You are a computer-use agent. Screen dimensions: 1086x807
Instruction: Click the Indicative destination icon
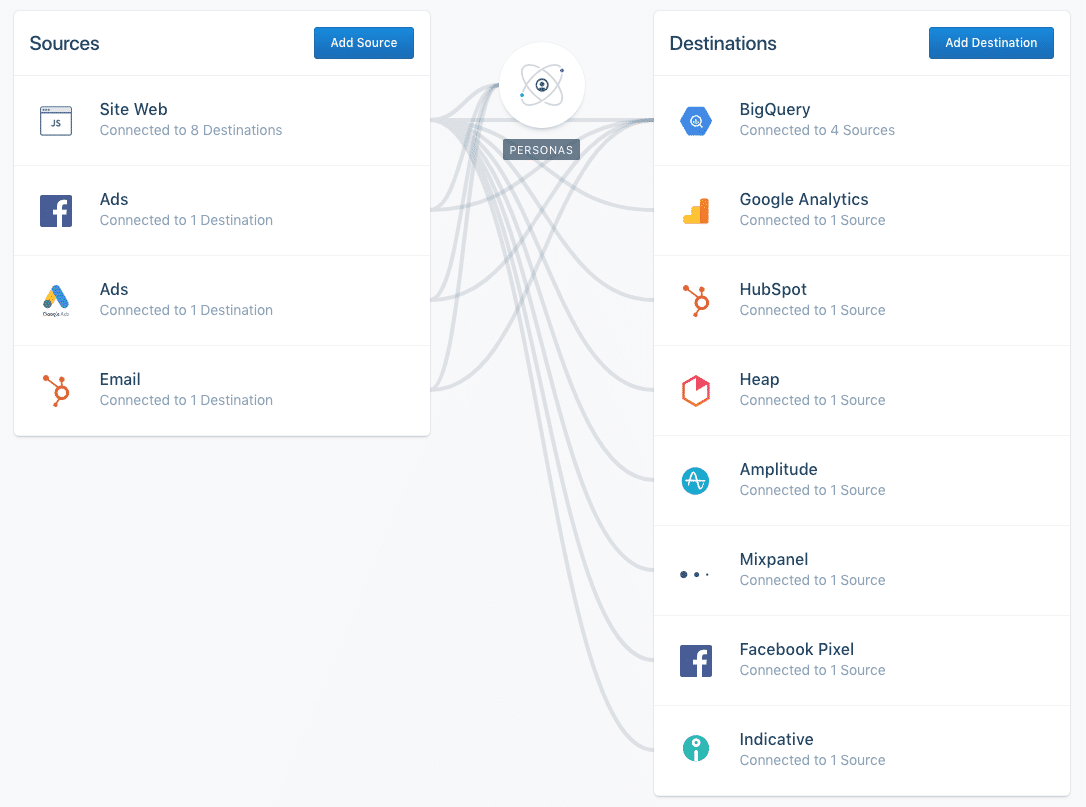[696, 749]
